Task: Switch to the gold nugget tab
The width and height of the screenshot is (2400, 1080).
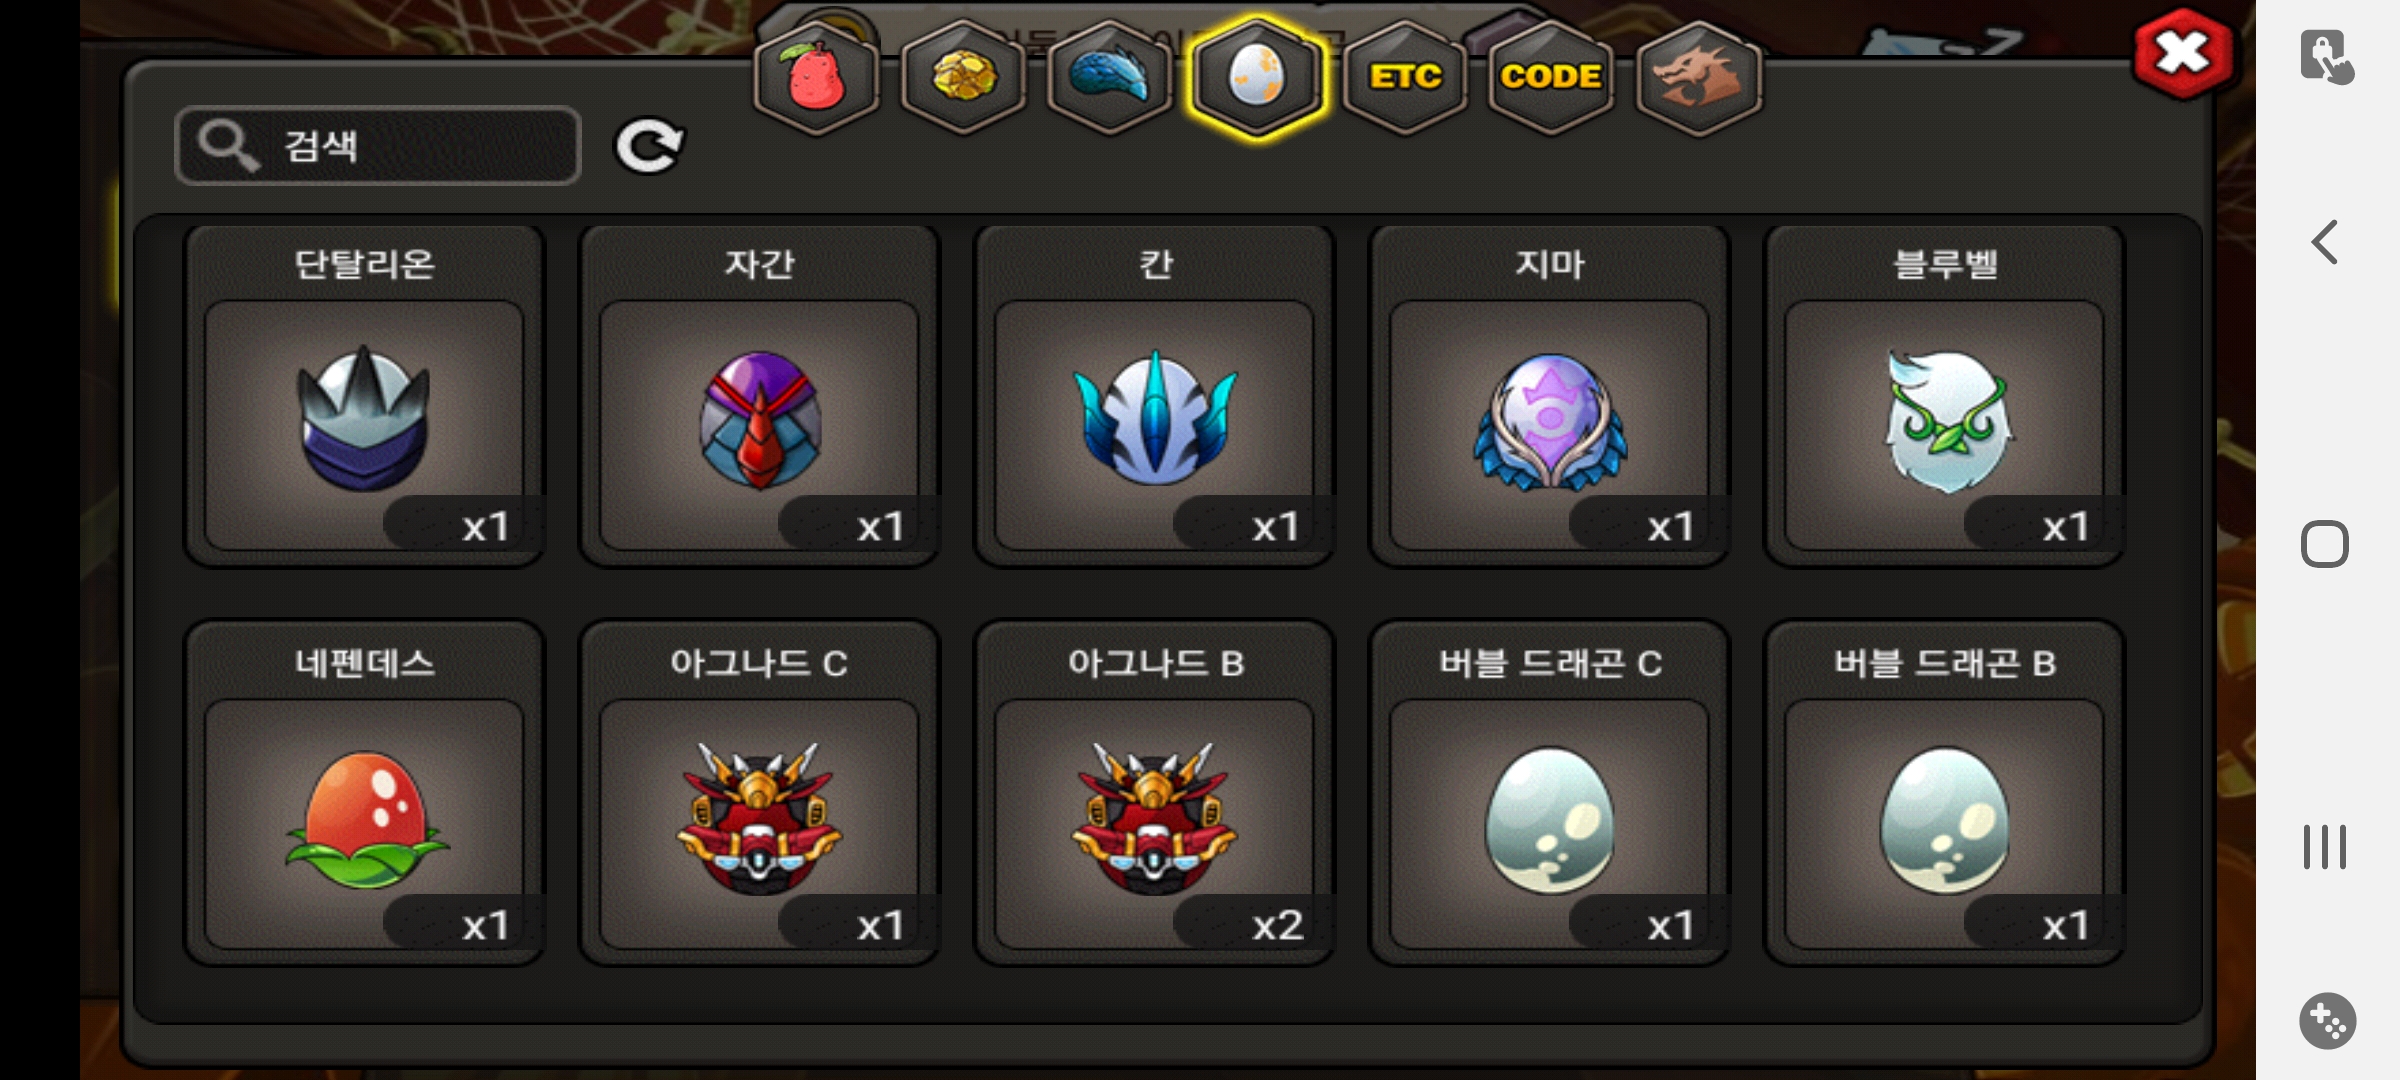Action: (x=963, y=78)
